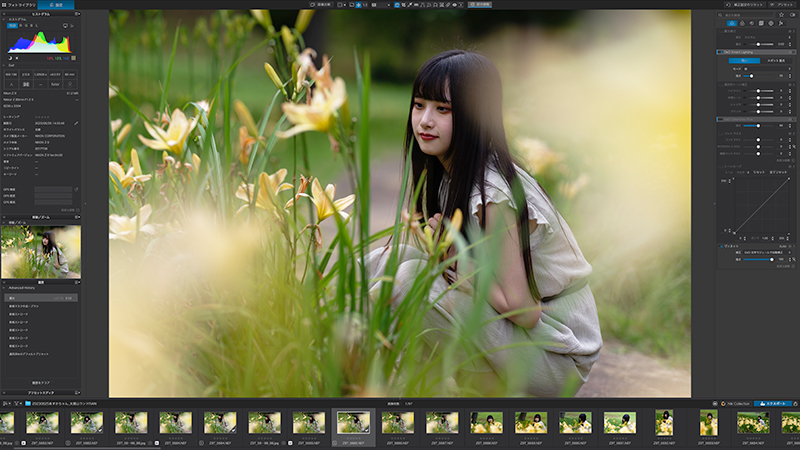Toggle the show active corrections switch

793,15
